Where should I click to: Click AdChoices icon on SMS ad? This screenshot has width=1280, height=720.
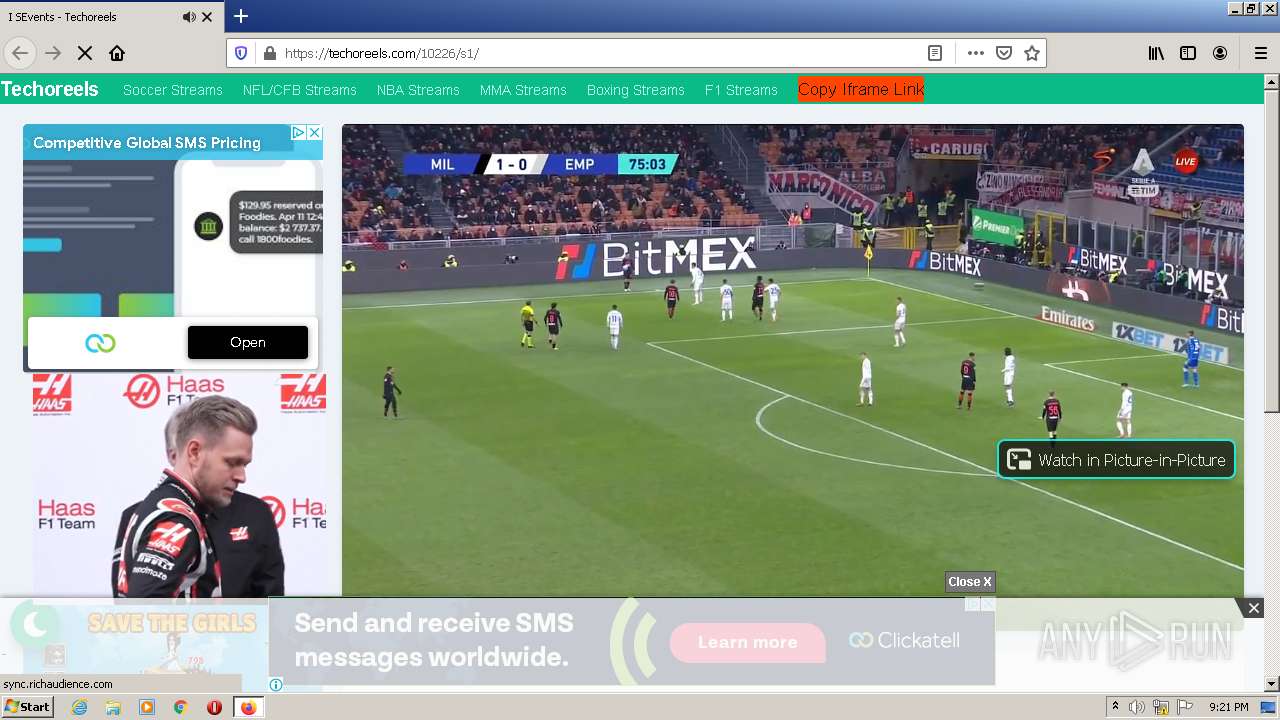tap(297, 132)
